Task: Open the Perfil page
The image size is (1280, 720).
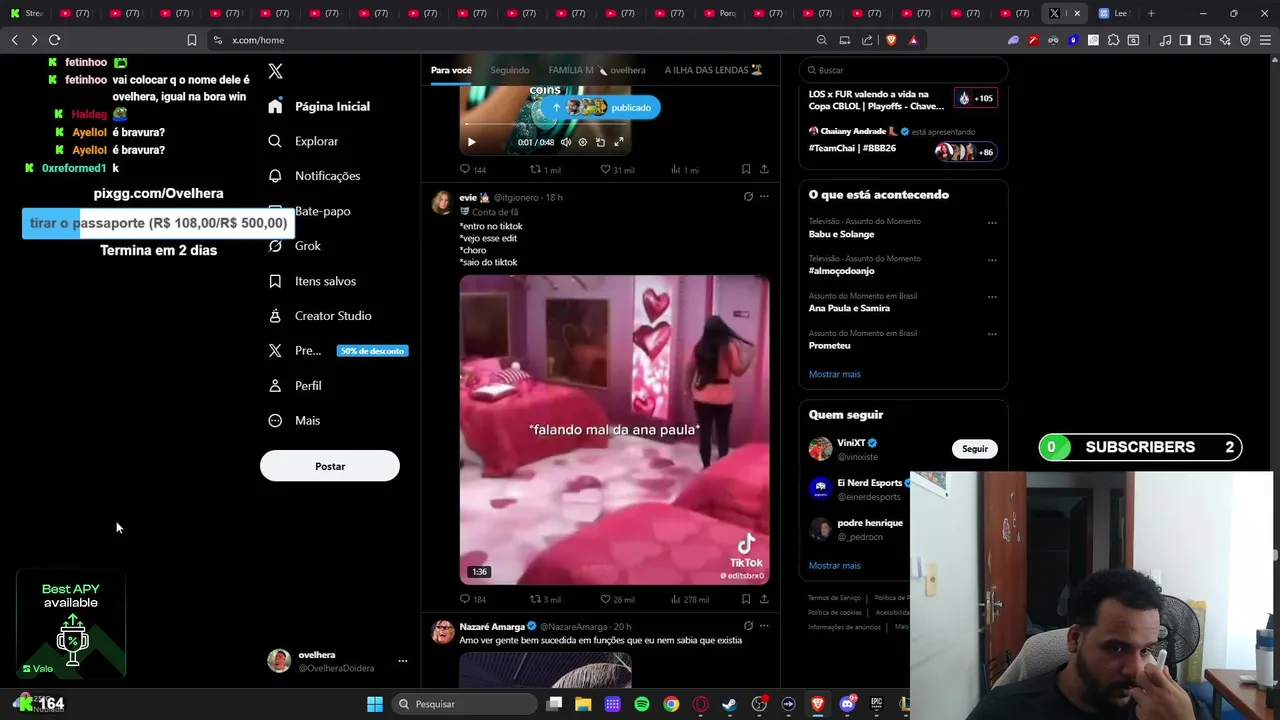Action: click(295, 386)
